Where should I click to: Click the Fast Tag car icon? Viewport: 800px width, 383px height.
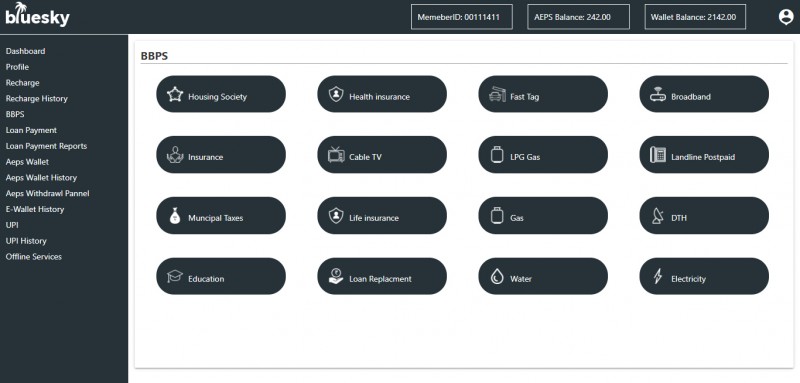[x=497, y=94]
